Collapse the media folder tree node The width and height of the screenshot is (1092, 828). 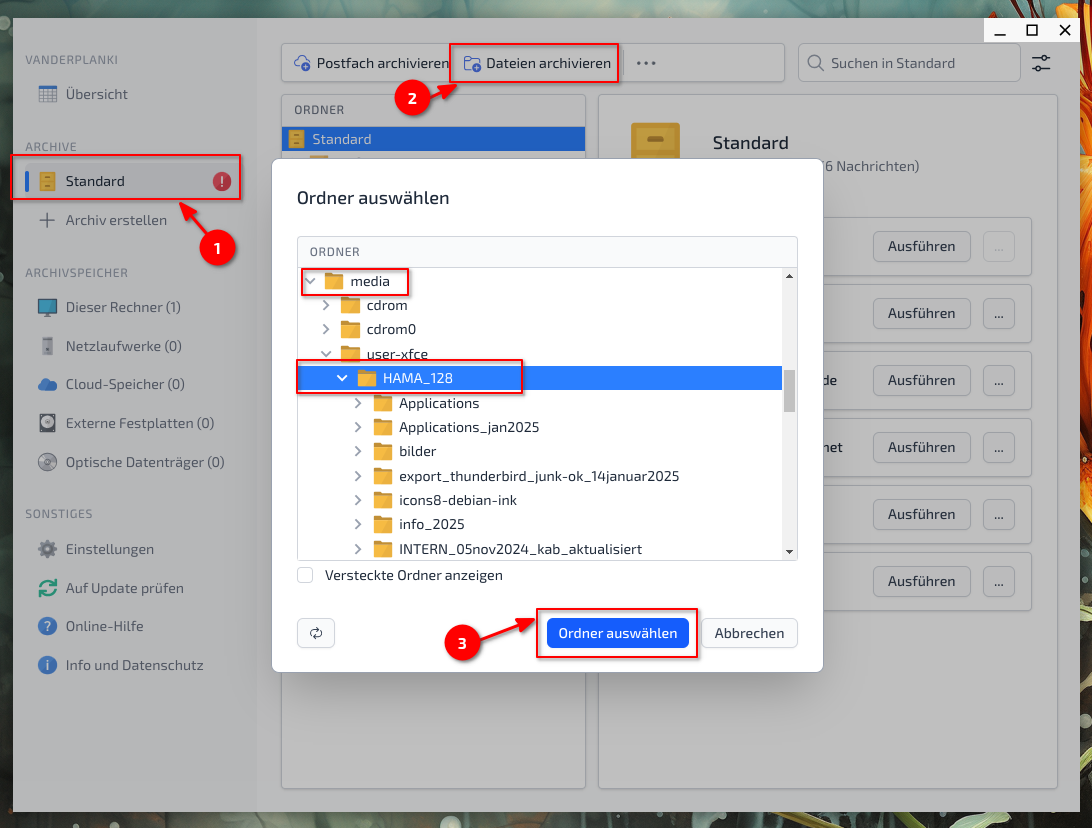click(x=310, y=282)
